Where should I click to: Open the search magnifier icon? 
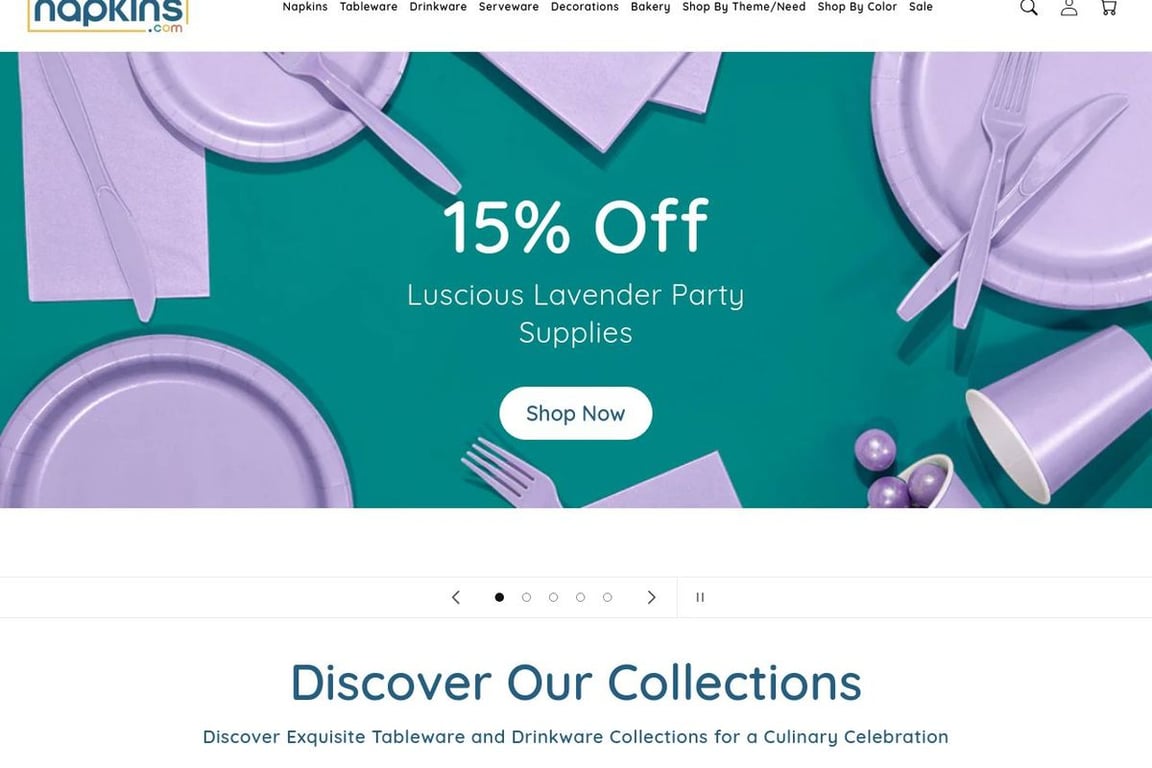point(1029,7)
